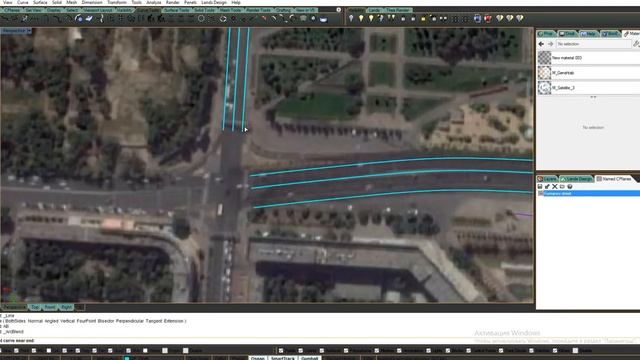Switch to the Right viewport tab
This screenshot has height=360, width=640.
coord(66,307)
